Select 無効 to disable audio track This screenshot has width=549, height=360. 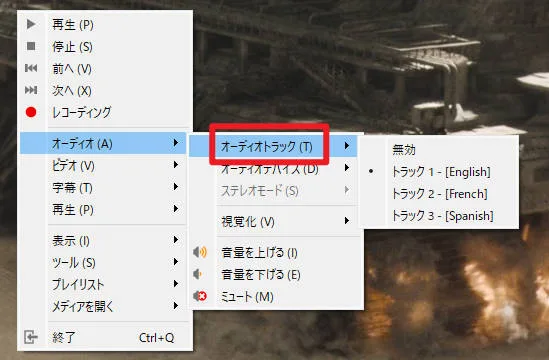click(439, 150)
